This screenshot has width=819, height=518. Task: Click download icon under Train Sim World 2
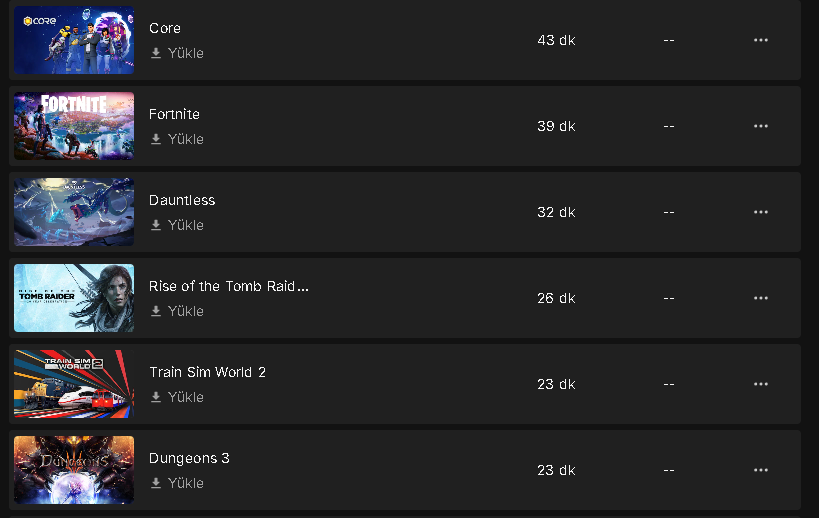pyautogui.click(x=156, y=397)
